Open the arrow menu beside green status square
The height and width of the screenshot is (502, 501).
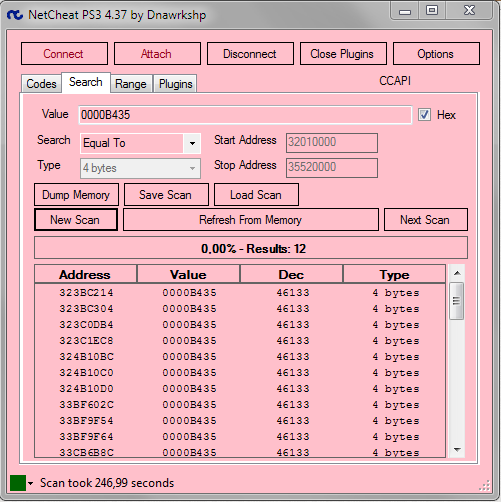tap(31, 483)
